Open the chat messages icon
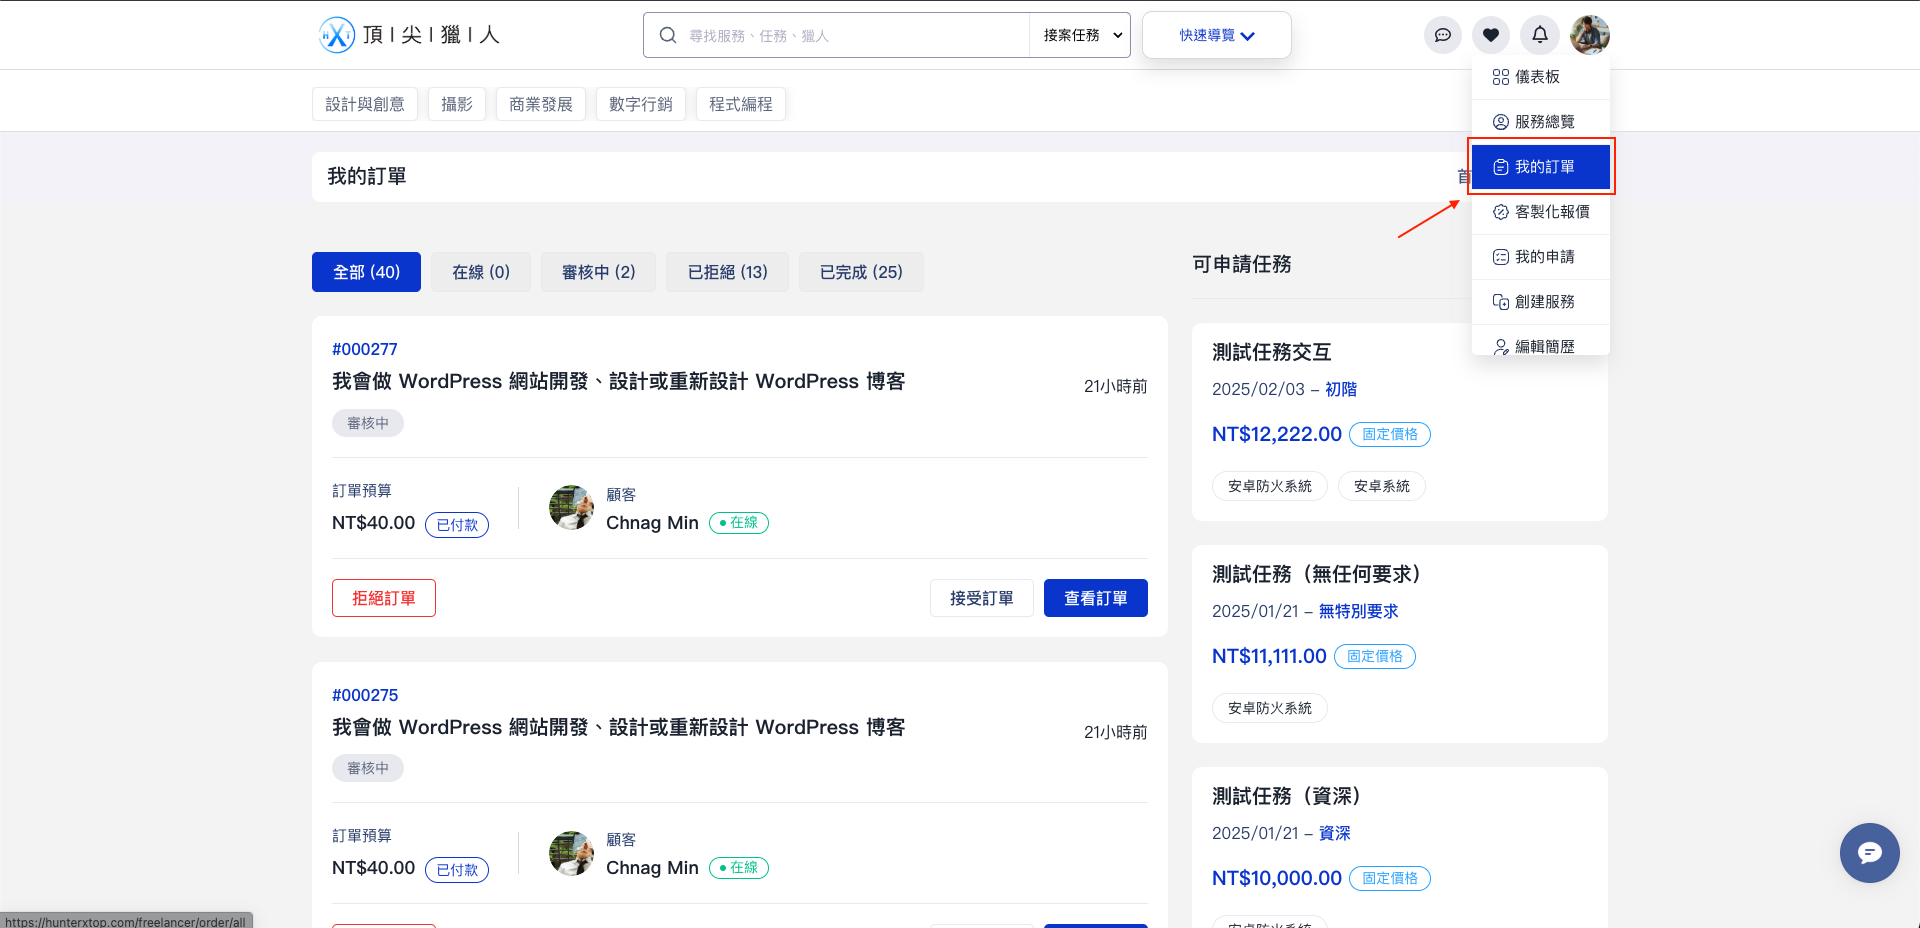1920x928 pixels. 1442,35
